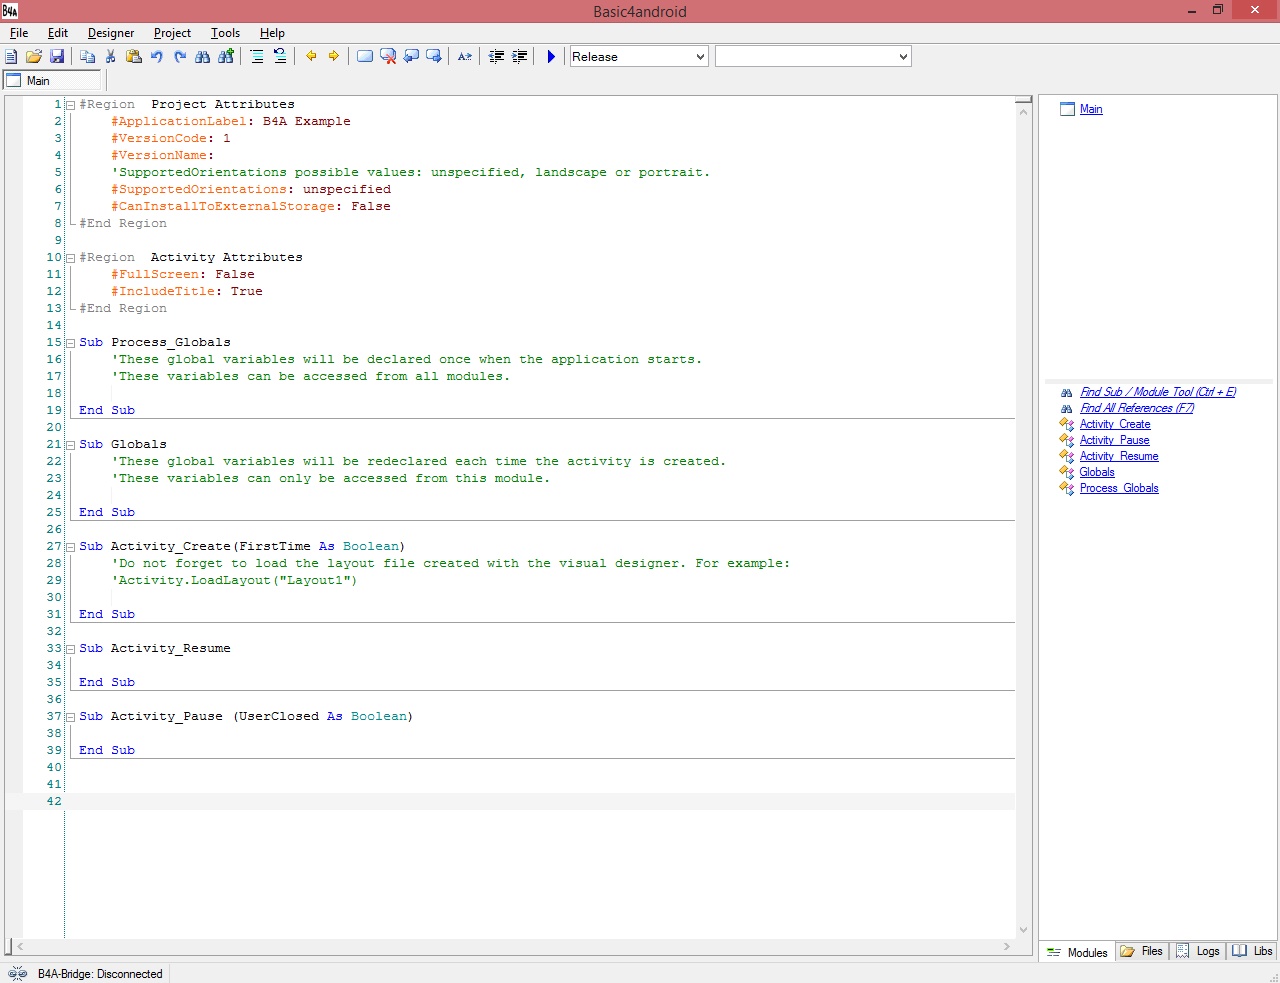
Task: Collapse Sub Process_Globals fold marker
Action: pyautogui.click(x=70, y=343)
